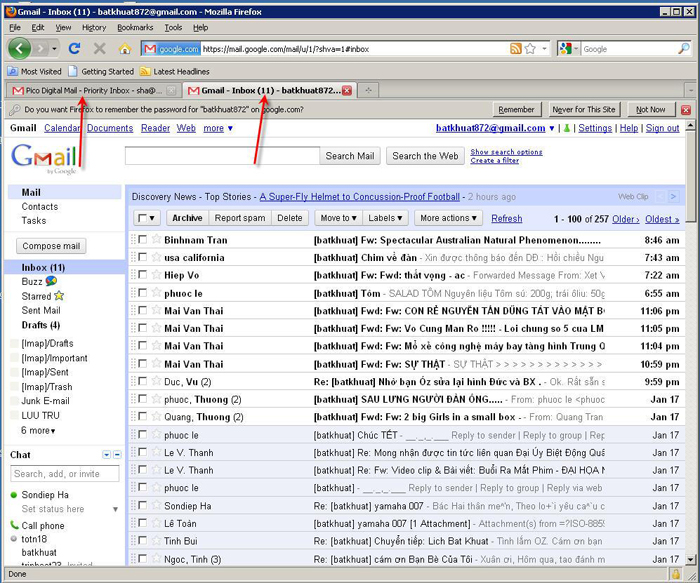The width and height of the screenshot is (700, 583).
Task: Open Latest Headlines feed bookmark
Action: (x=175, y=71)
